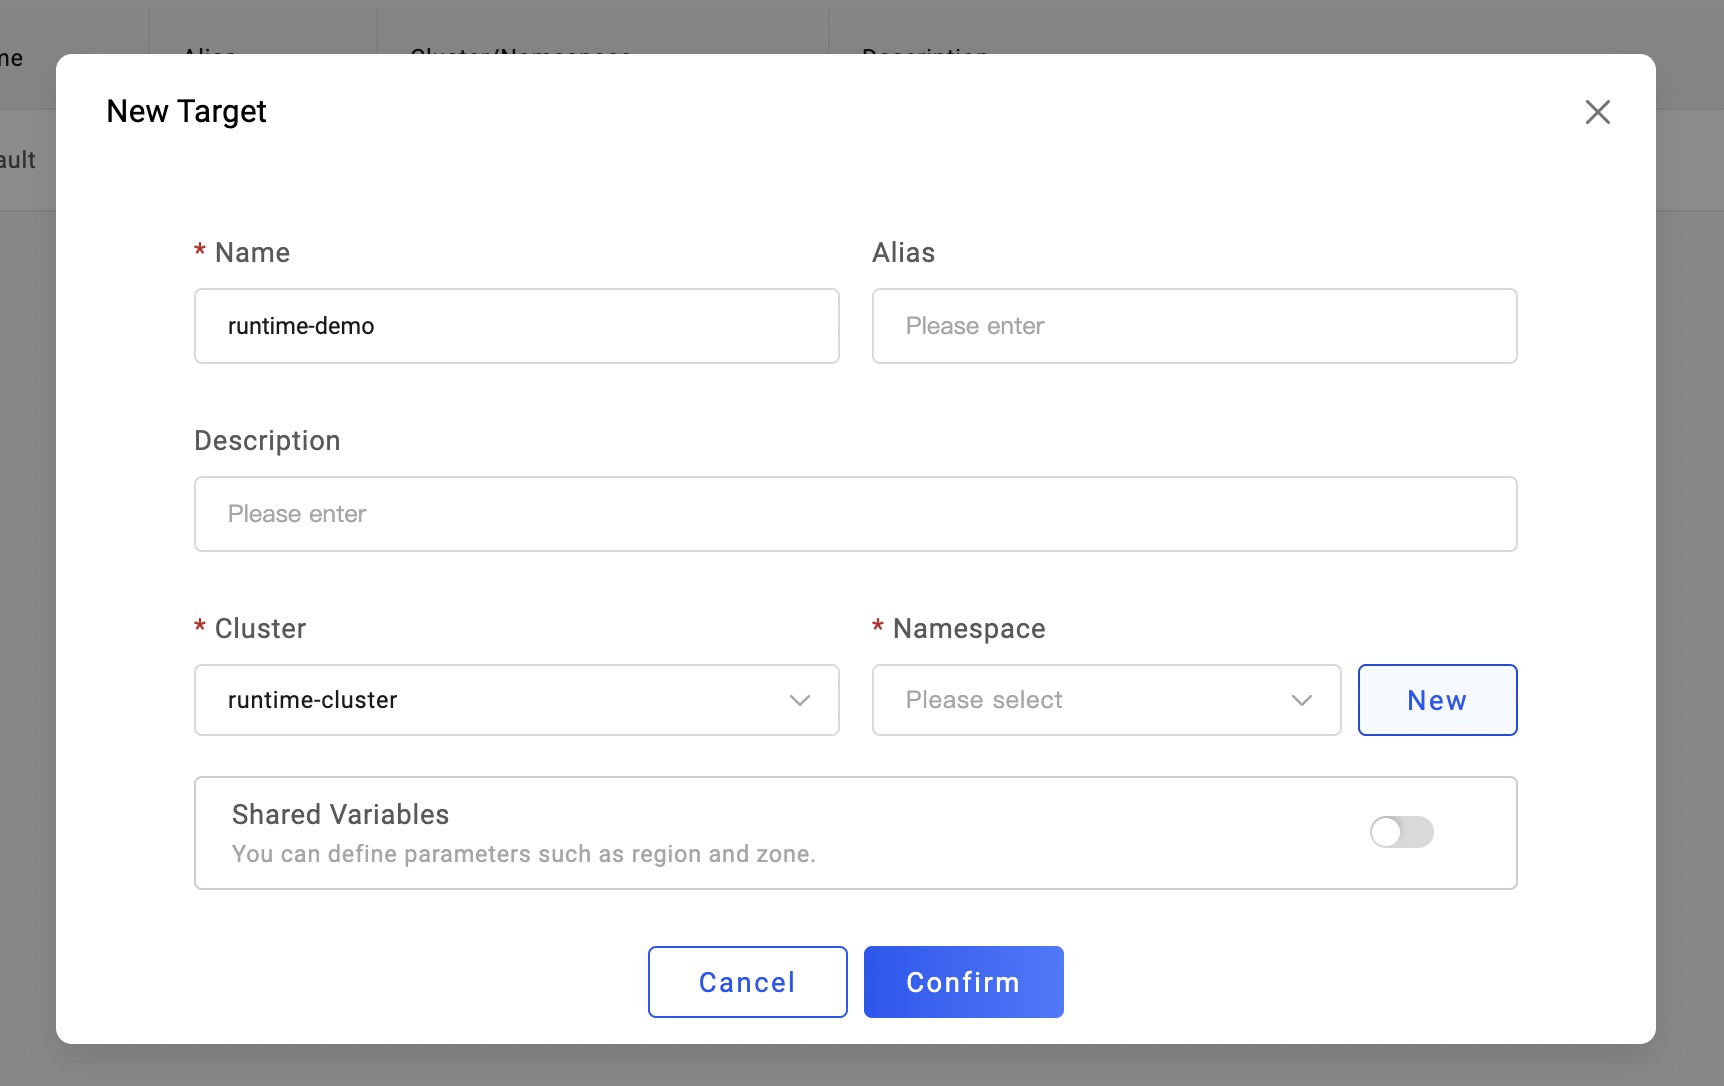Click the Namespace field label
Image resolution: width=1724 pixels, height=1086 pixels.
pos(968,629)
